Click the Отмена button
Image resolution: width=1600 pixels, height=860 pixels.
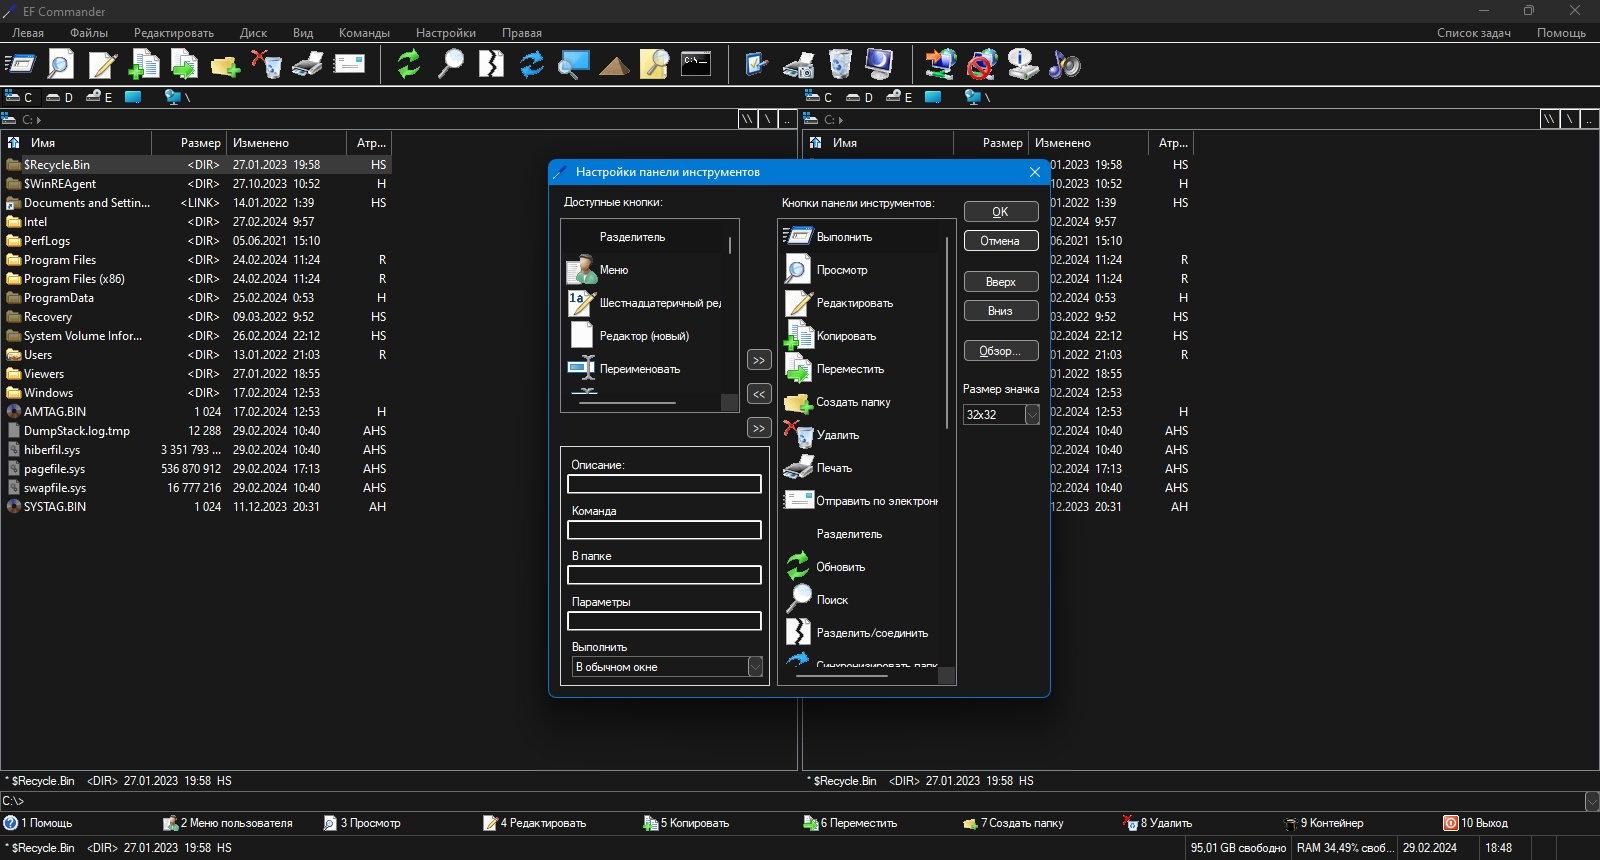coord(1001,241)
